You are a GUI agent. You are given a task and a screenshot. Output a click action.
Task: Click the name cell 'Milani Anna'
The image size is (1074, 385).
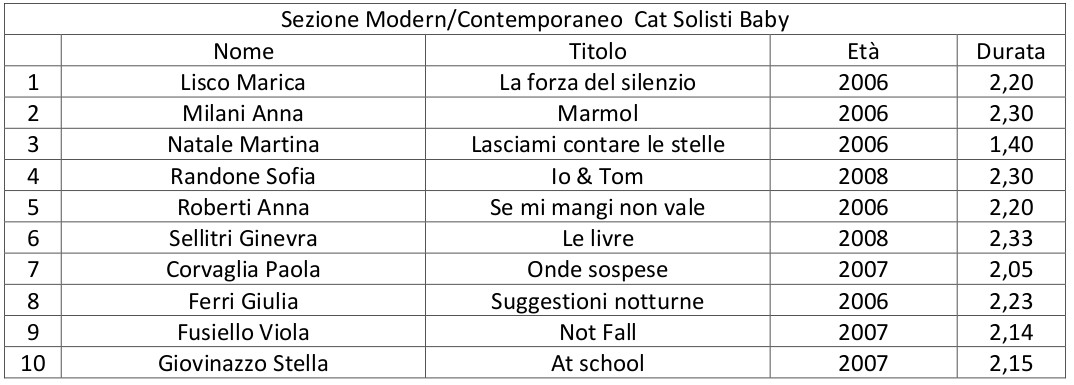click(243, 114)
